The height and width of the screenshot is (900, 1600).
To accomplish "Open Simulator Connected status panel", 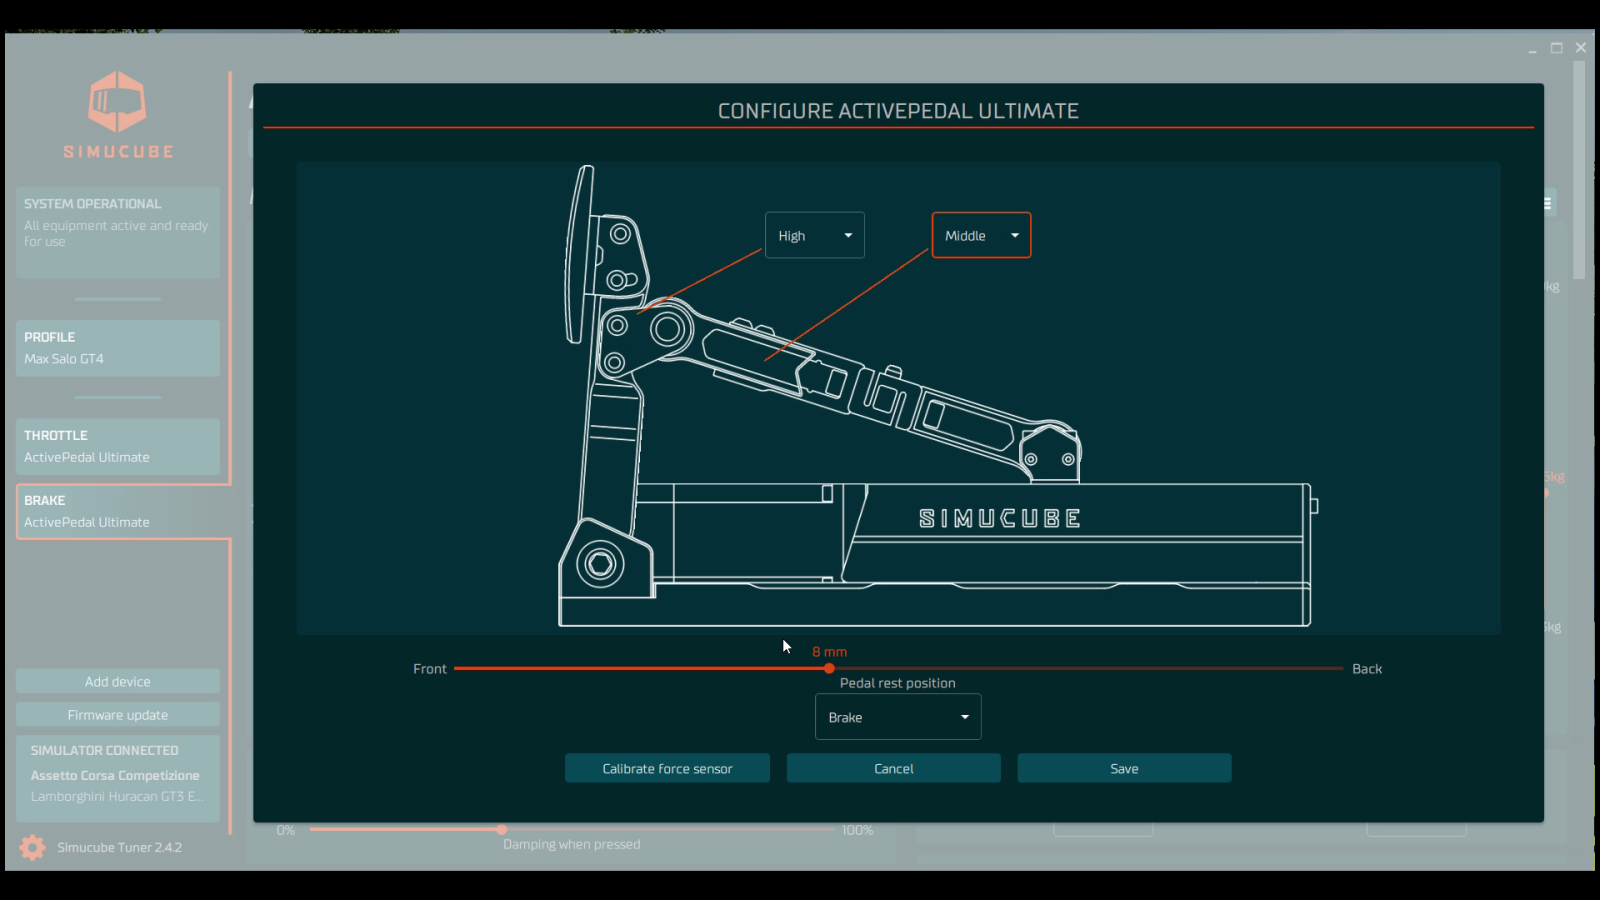I will [x=118, y=779].
